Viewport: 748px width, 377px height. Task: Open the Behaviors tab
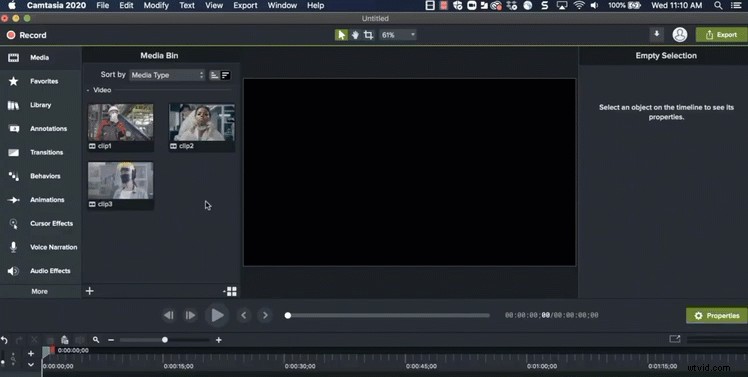pos(41,176)
